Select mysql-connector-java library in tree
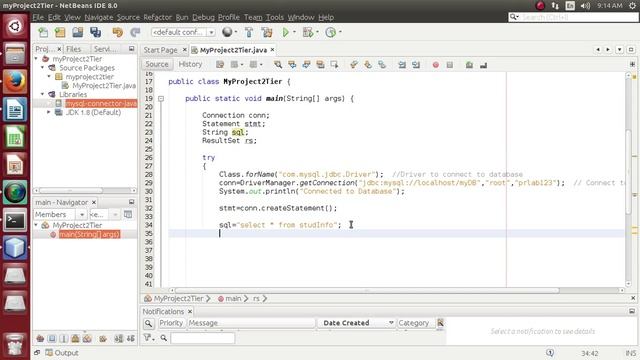 101,104
